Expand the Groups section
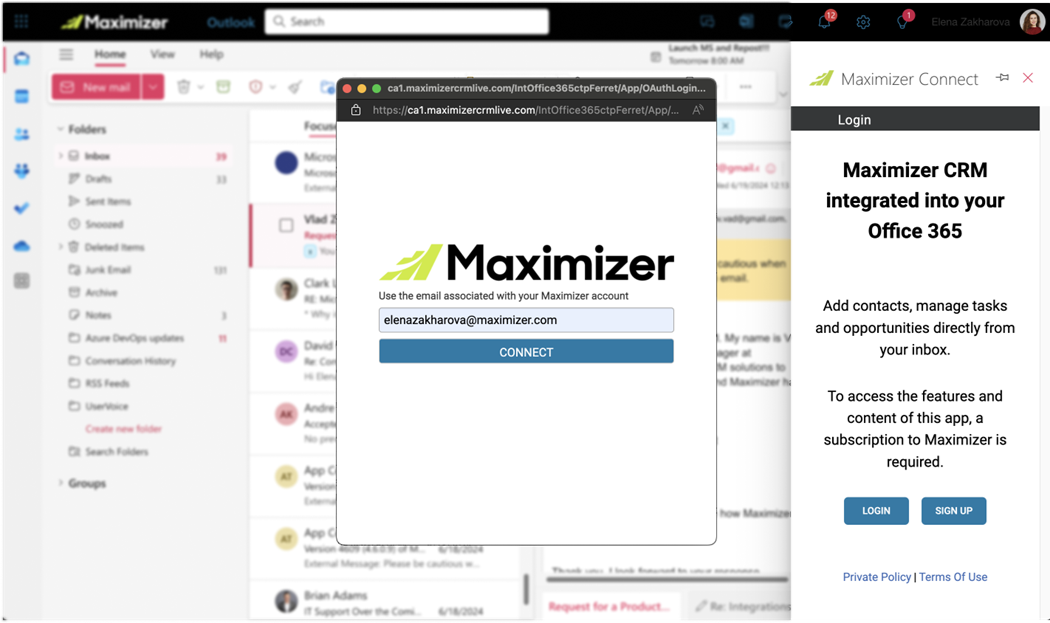The image size is (1050, 623). (61, 483)
